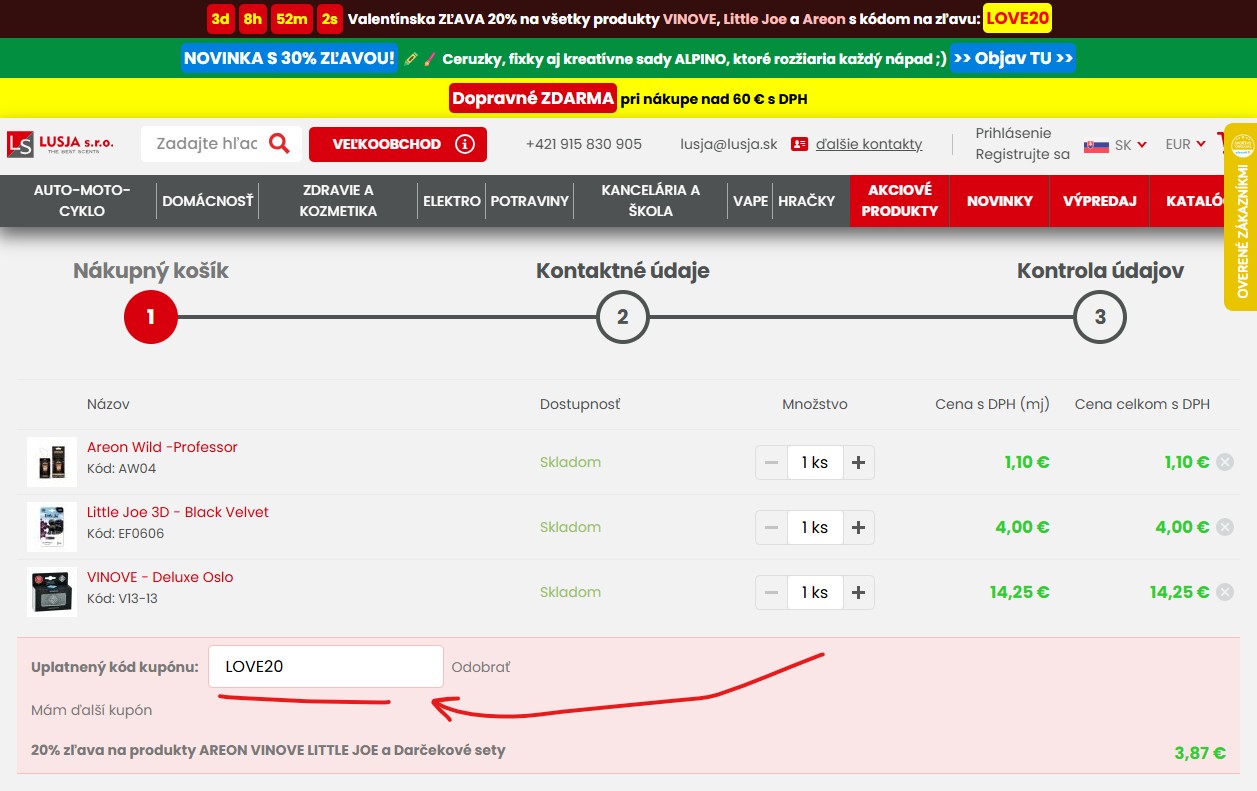Screen dimensions: 1257x791
Task: Increase quantity of Little Joe 3D
Action: 858,527
